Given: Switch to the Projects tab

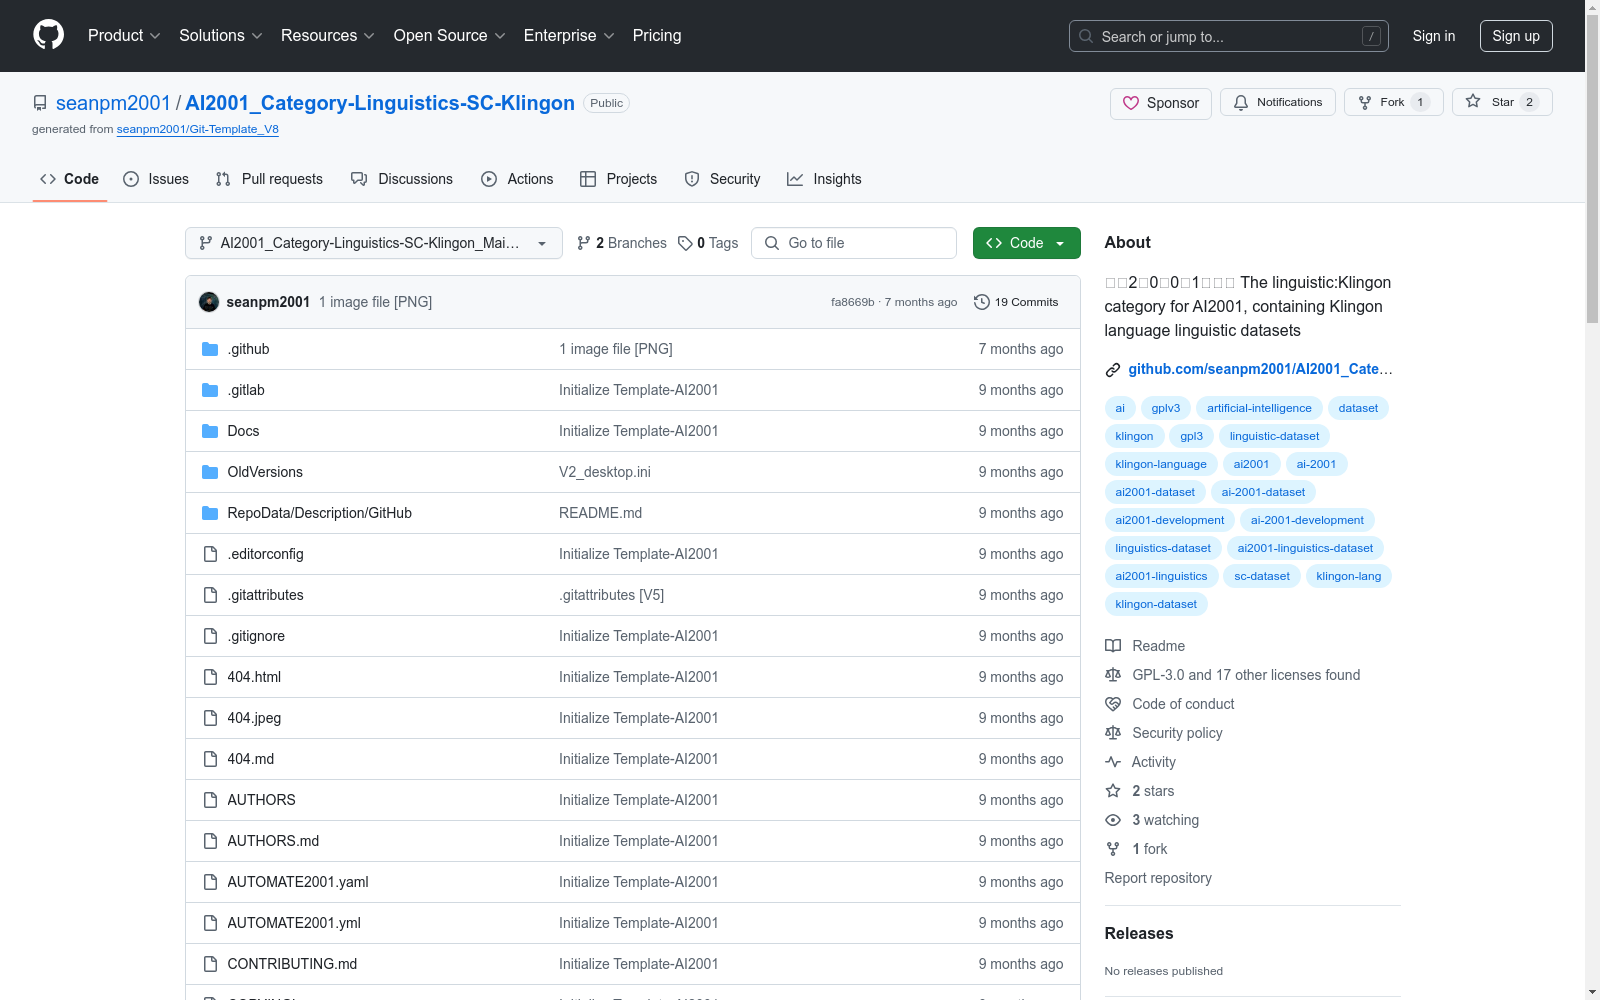Looking at the screenshot, I should [619, 179].
